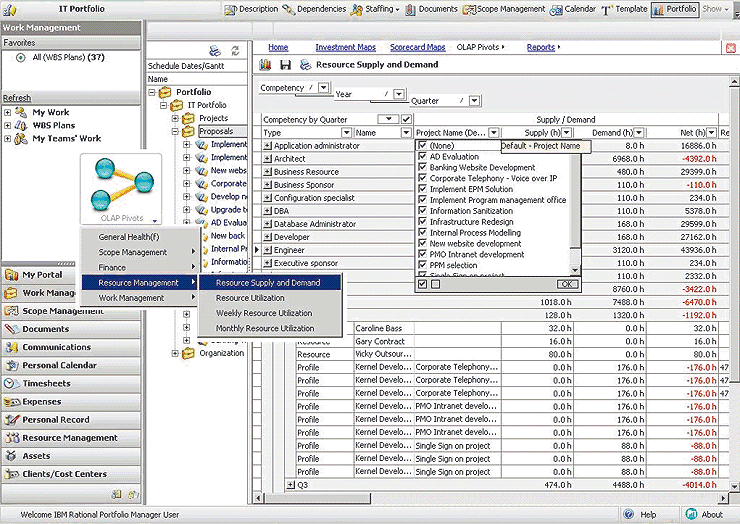Click the grid vertical scrollbar down arrow

pyautogui.click(x=734, y=486)
